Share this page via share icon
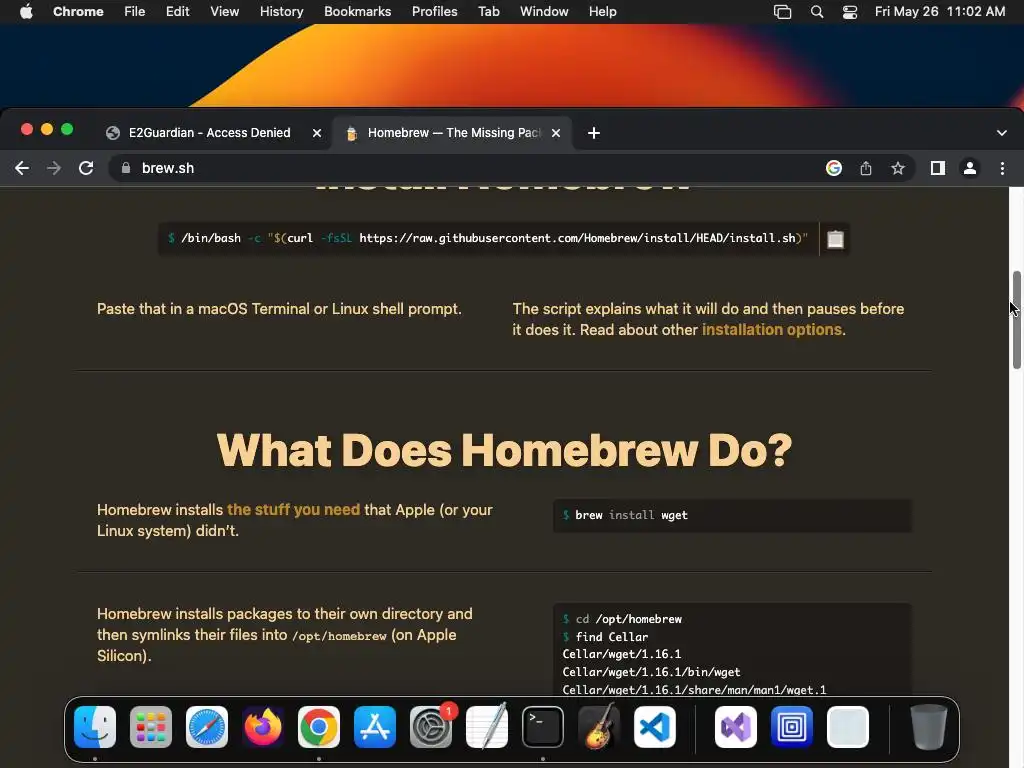Viewport: 1024px width, 768px height. [866, 168]
